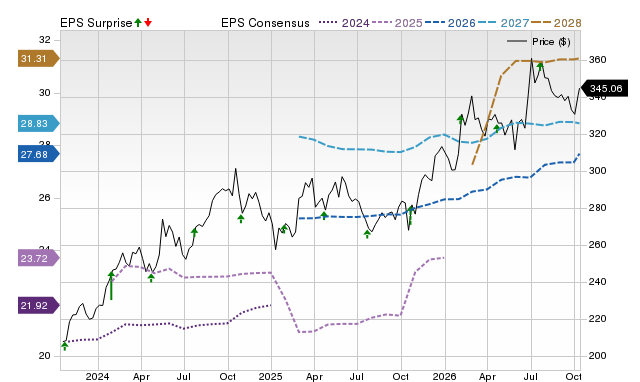Click the 31.31 gold value tag
Image resolution: width=640 pixels, height=382 pixels.
pyautogui.click(x=38, y=59)
